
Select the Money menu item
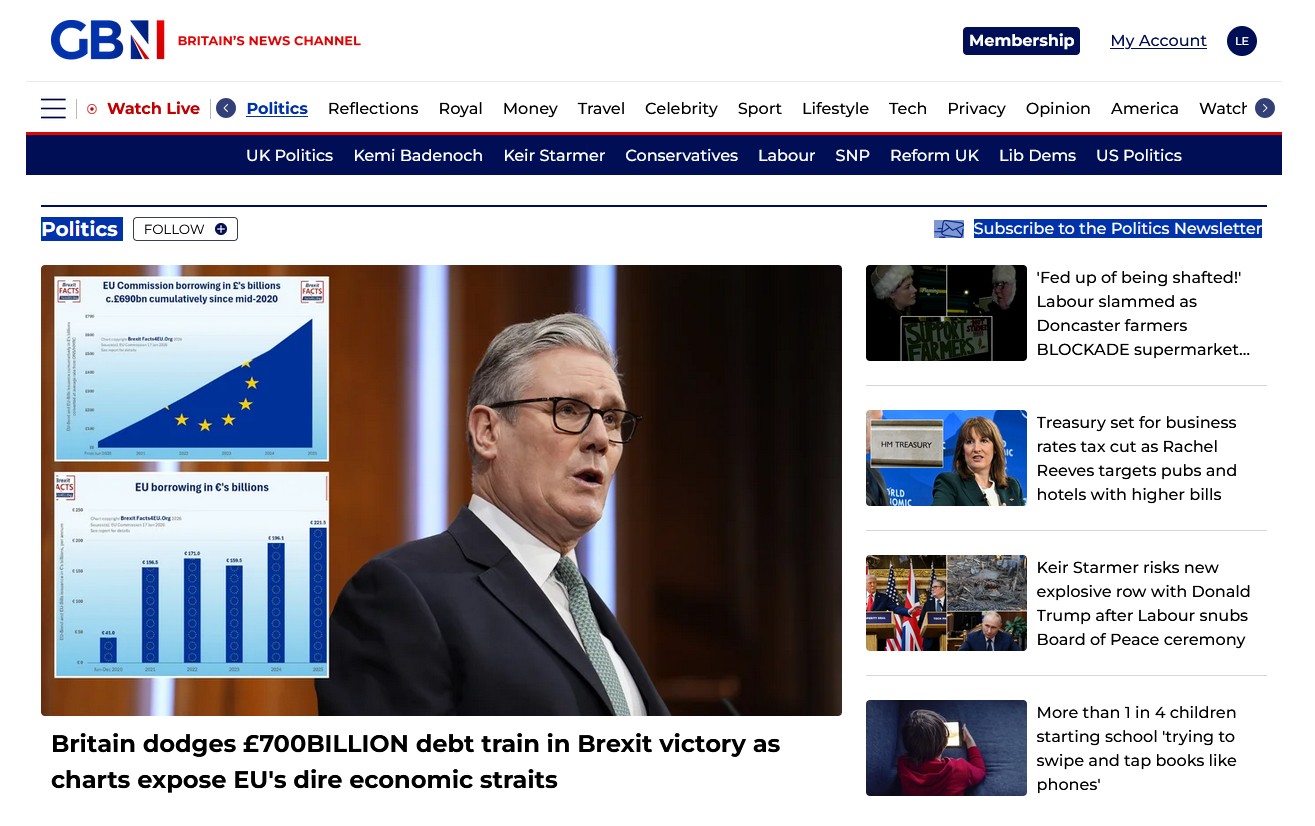click(x=529, y=108)
